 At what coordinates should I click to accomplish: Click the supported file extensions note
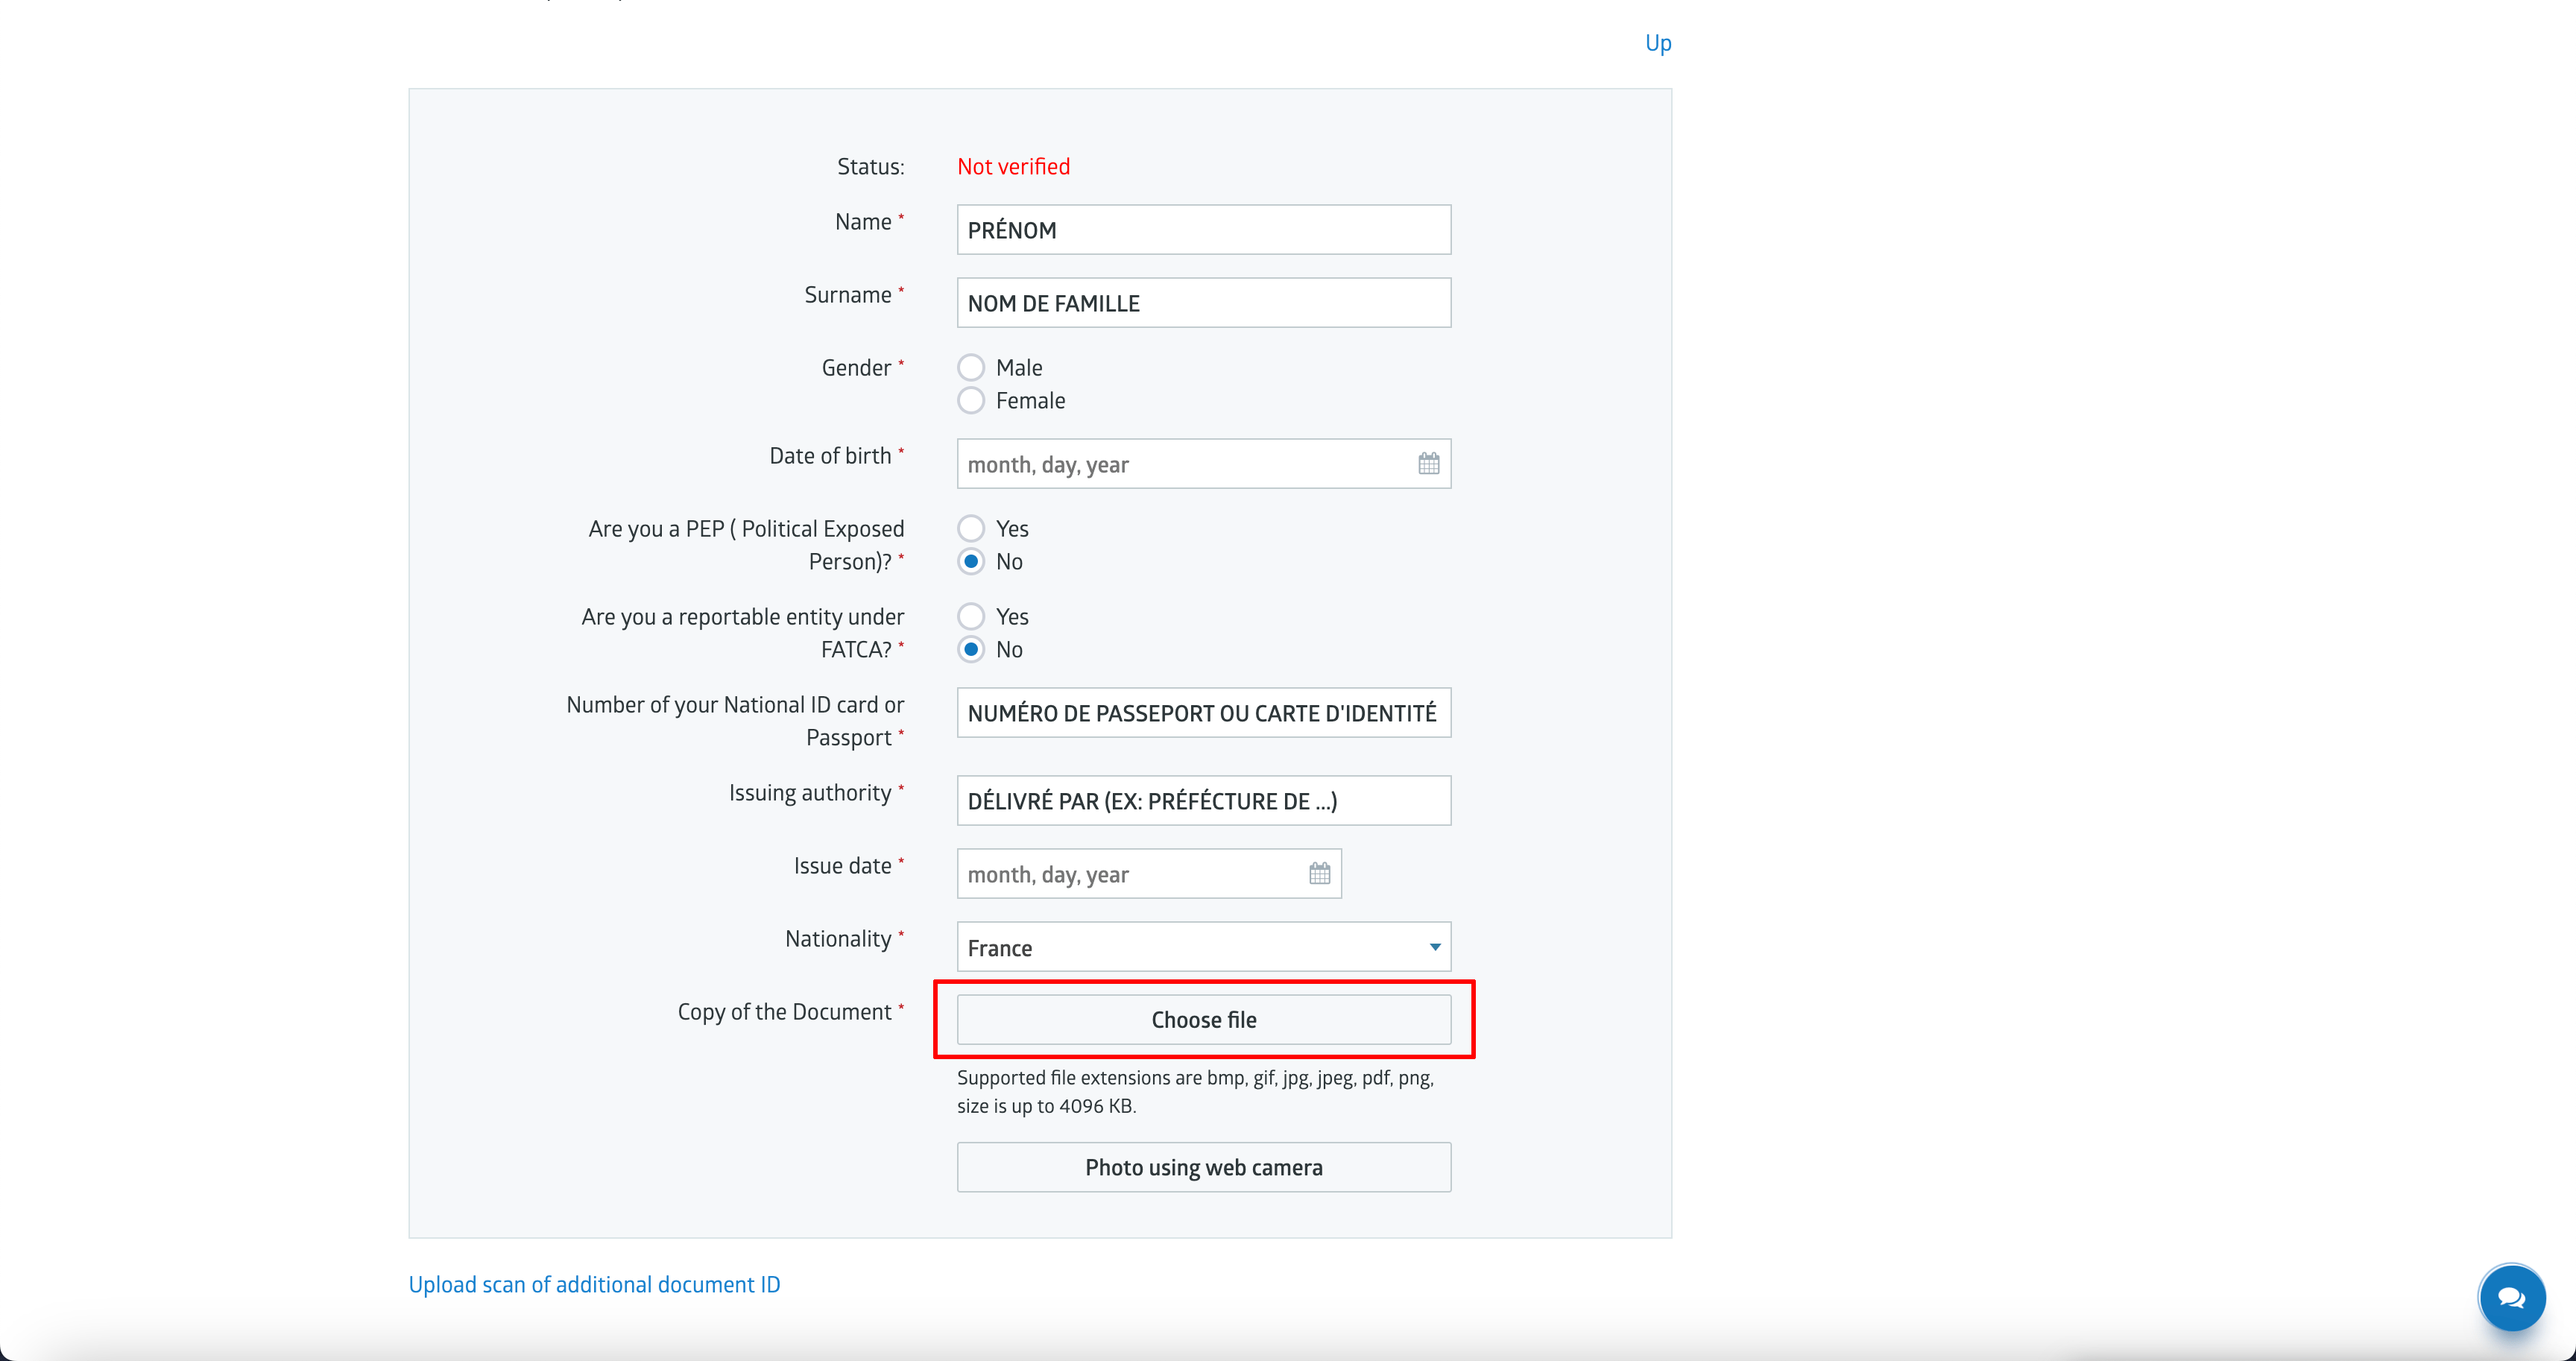point(1195,1092)
